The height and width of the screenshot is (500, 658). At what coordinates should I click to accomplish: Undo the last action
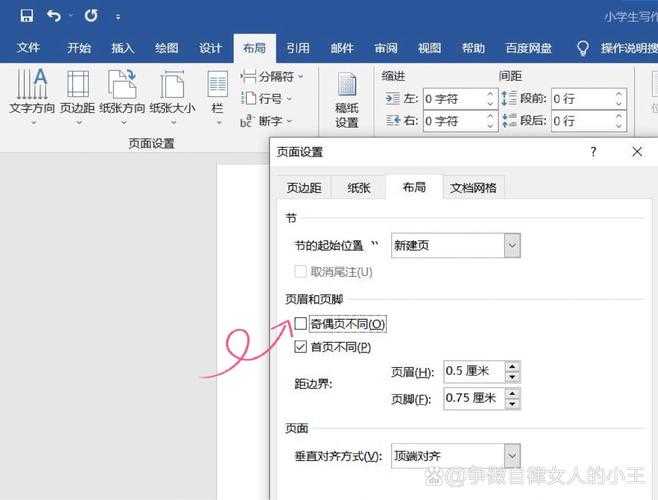pos(54,16)
